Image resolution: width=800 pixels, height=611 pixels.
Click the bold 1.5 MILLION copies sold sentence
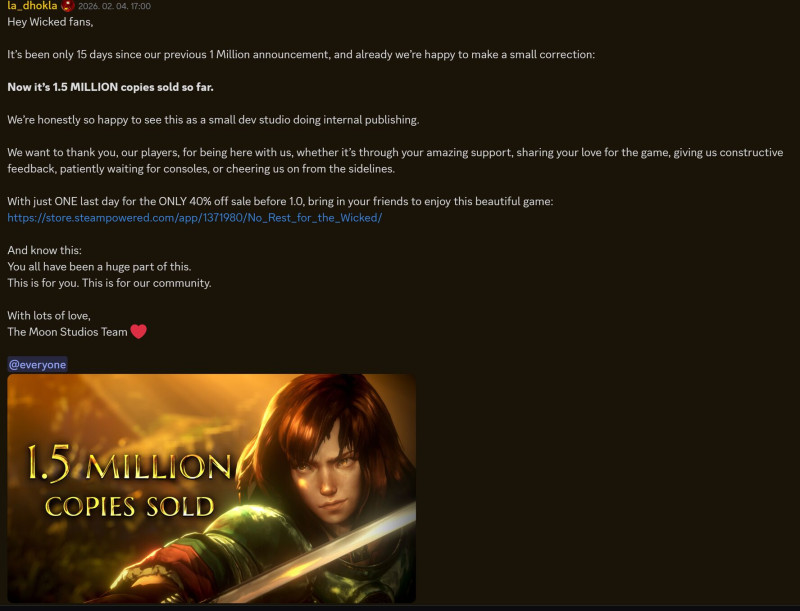coord(110,87)
